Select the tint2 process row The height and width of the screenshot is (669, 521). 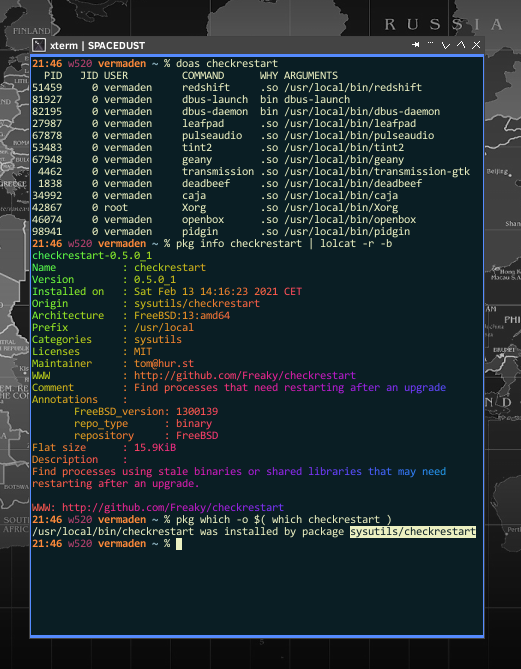click(x=218, y=148)
